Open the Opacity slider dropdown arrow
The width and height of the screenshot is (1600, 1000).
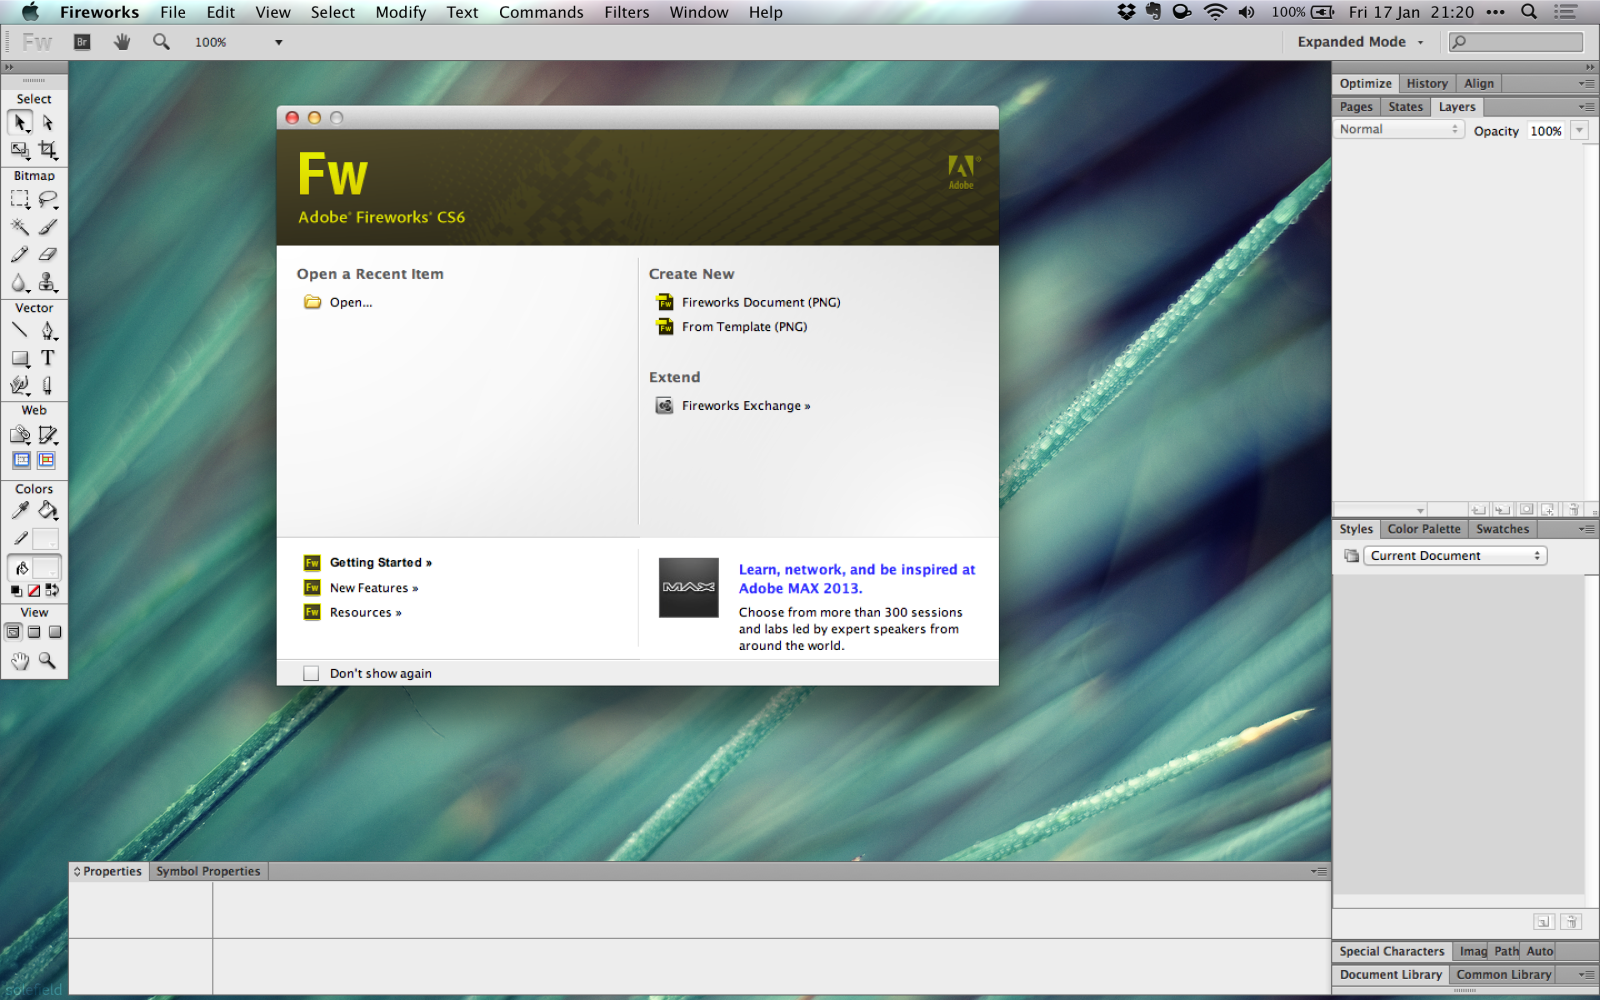[x=1580, y=130]
